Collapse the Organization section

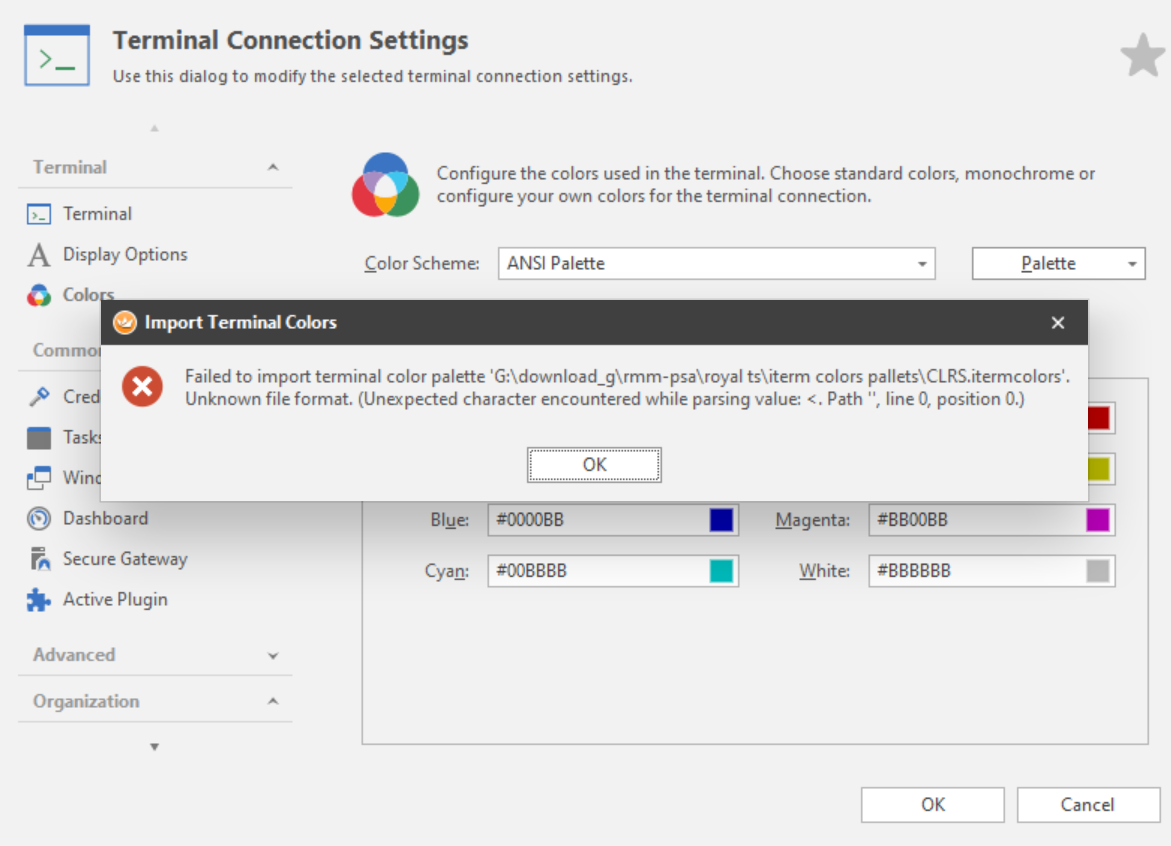tap(273, 702)
